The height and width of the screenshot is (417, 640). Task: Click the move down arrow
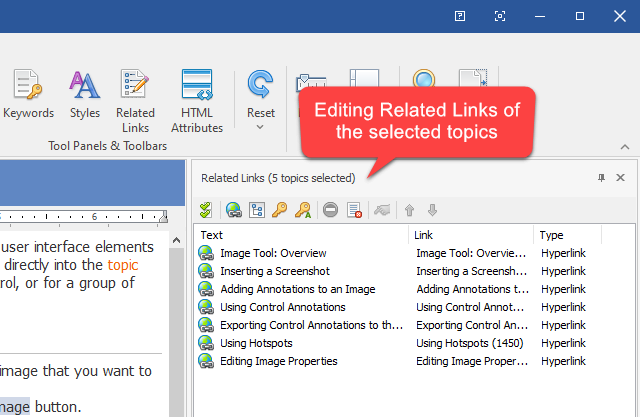point(432,210)
